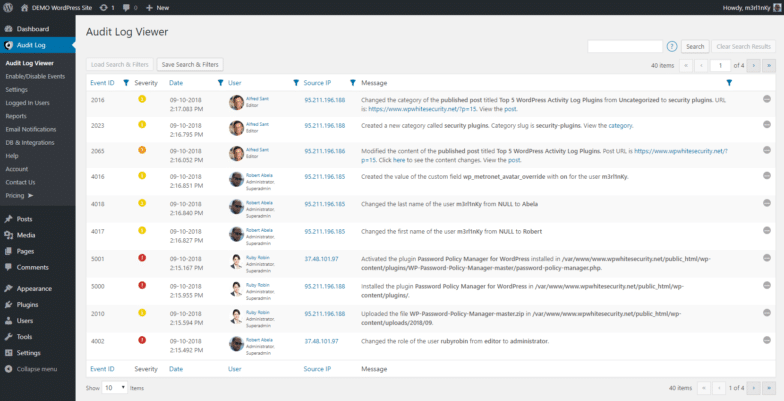Sort by Event ID column header
The height and width of the screenshot is (401, 784).
(x=102, y=83)
